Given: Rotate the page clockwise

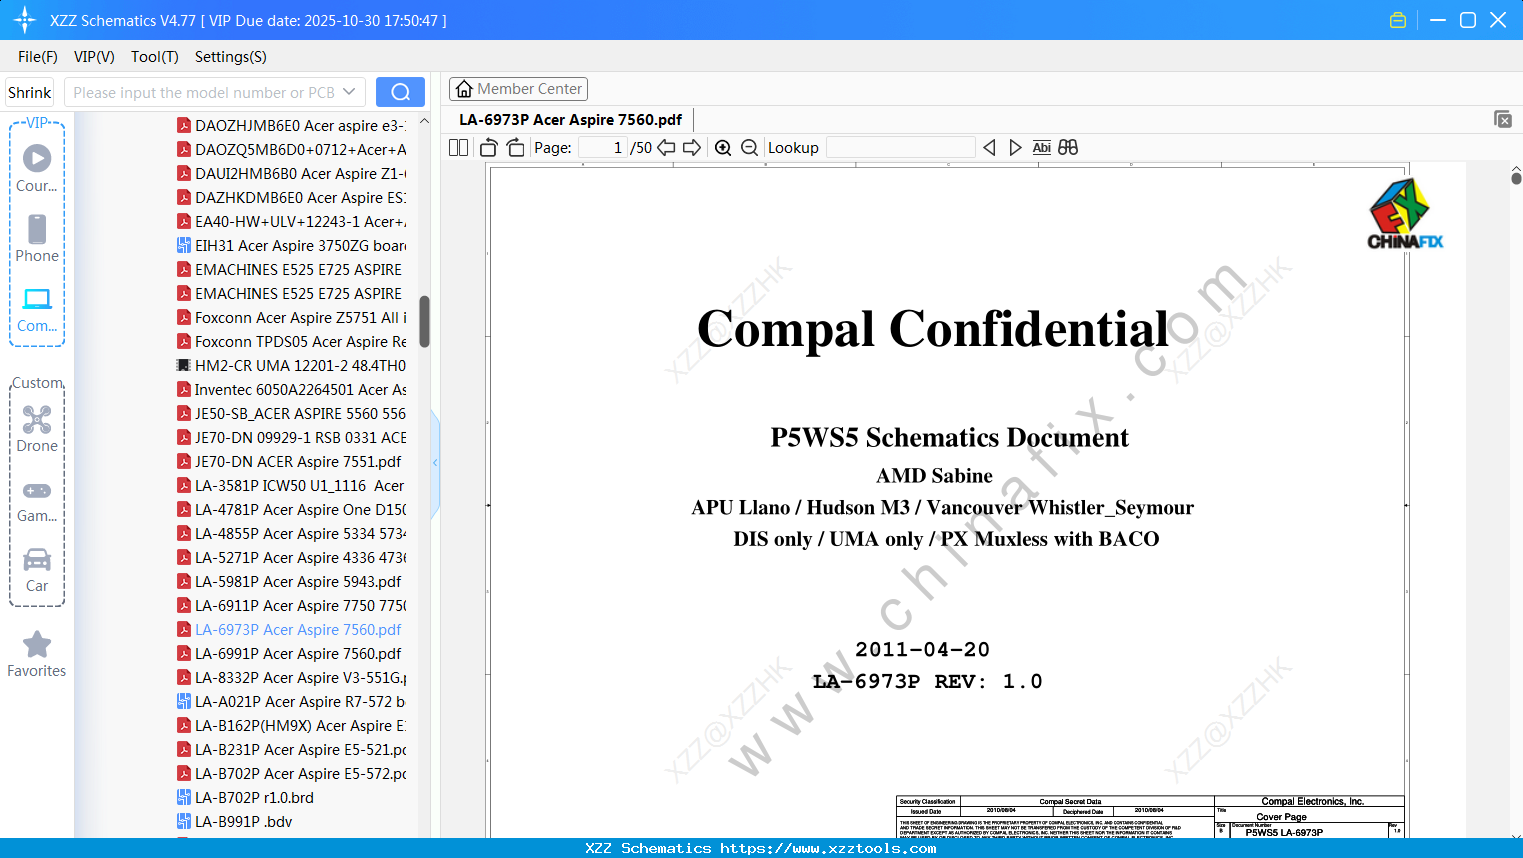Looking at the screenshot, I should click(516, 148).
